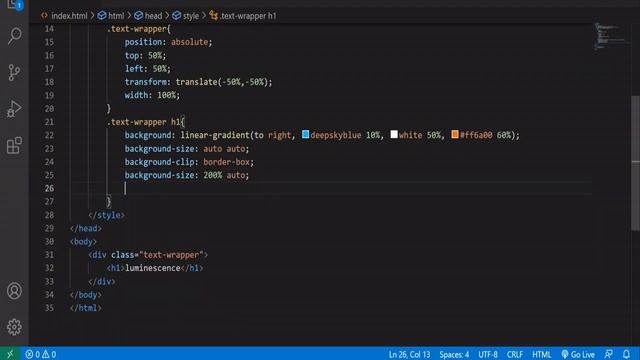The width and height of the screenshot is (640, 360).
Task: Open the Explorer view in activity bar
Action: click(x=14, y=5)
